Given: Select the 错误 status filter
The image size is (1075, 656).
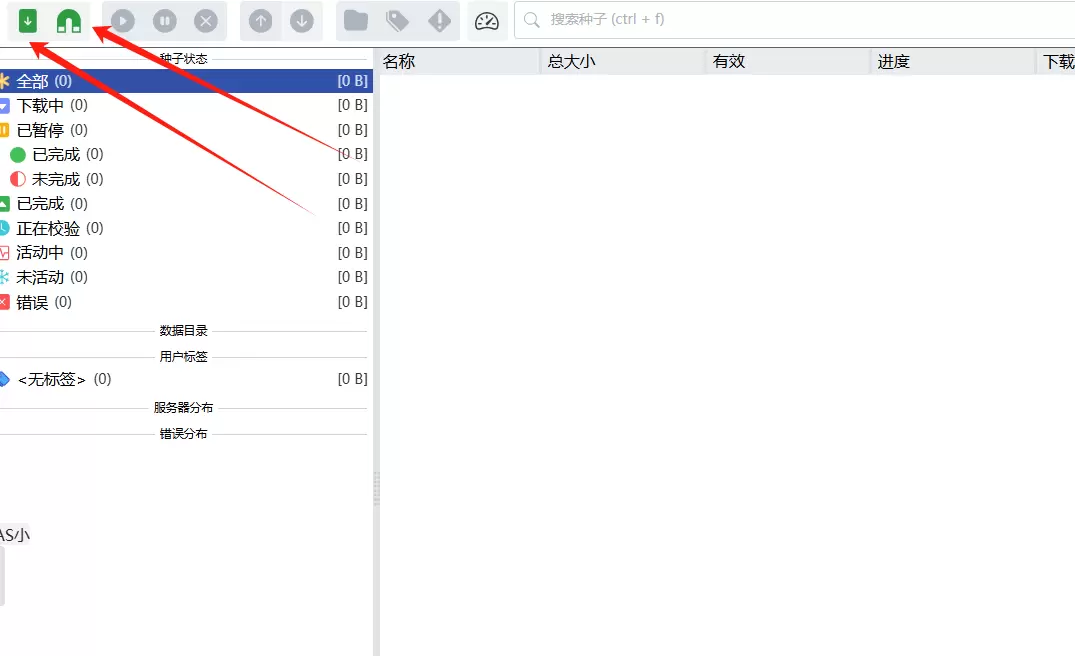Looking at the screenshot, I should coord(32,302).
